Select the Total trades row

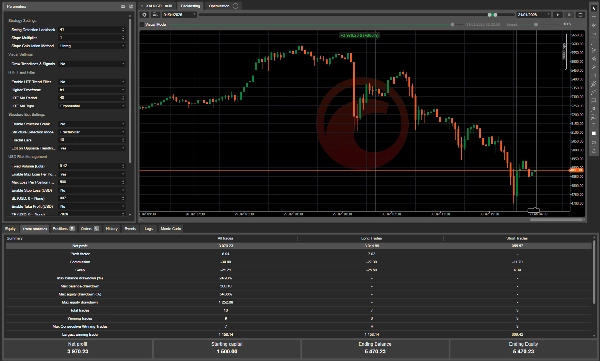click(x=298, y=310)
